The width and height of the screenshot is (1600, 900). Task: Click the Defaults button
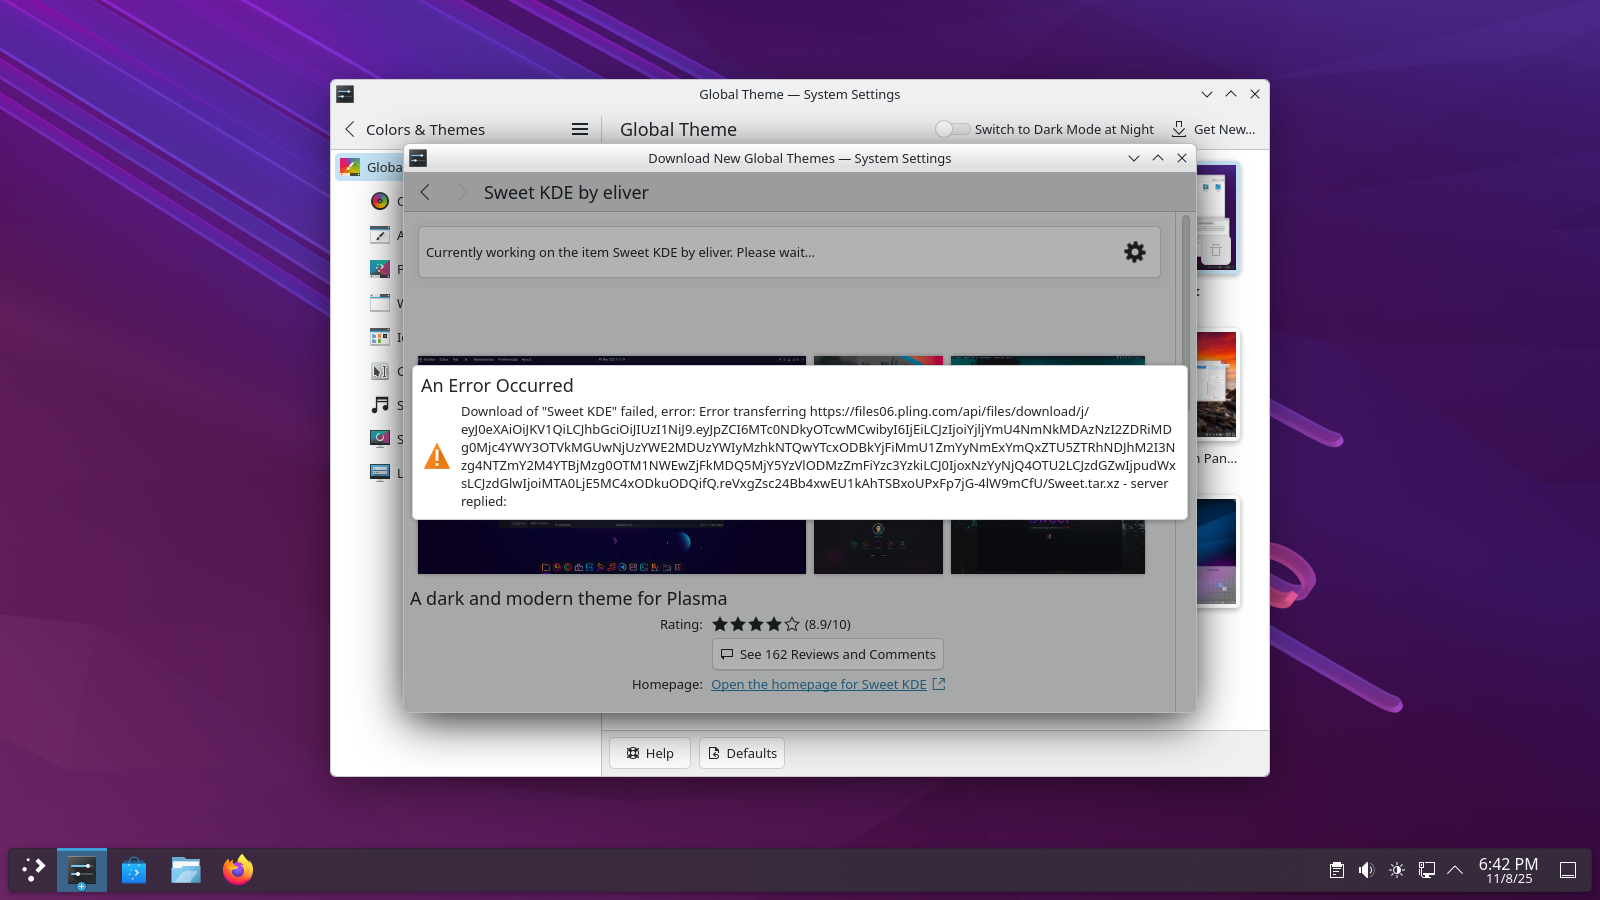point(742,753)
